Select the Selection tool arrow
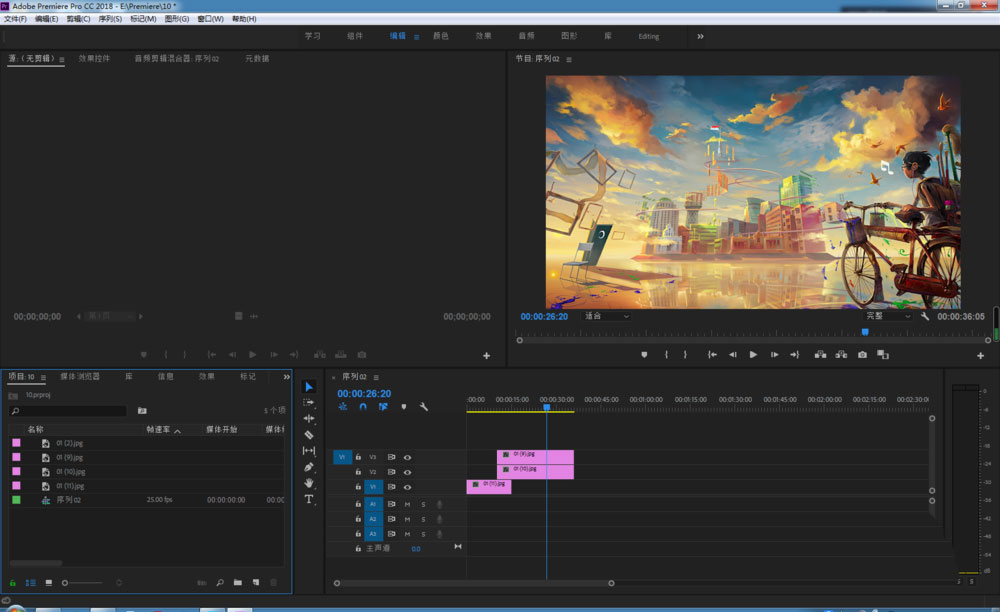Viewport: 1000px width, 612px height. point(309,387)
